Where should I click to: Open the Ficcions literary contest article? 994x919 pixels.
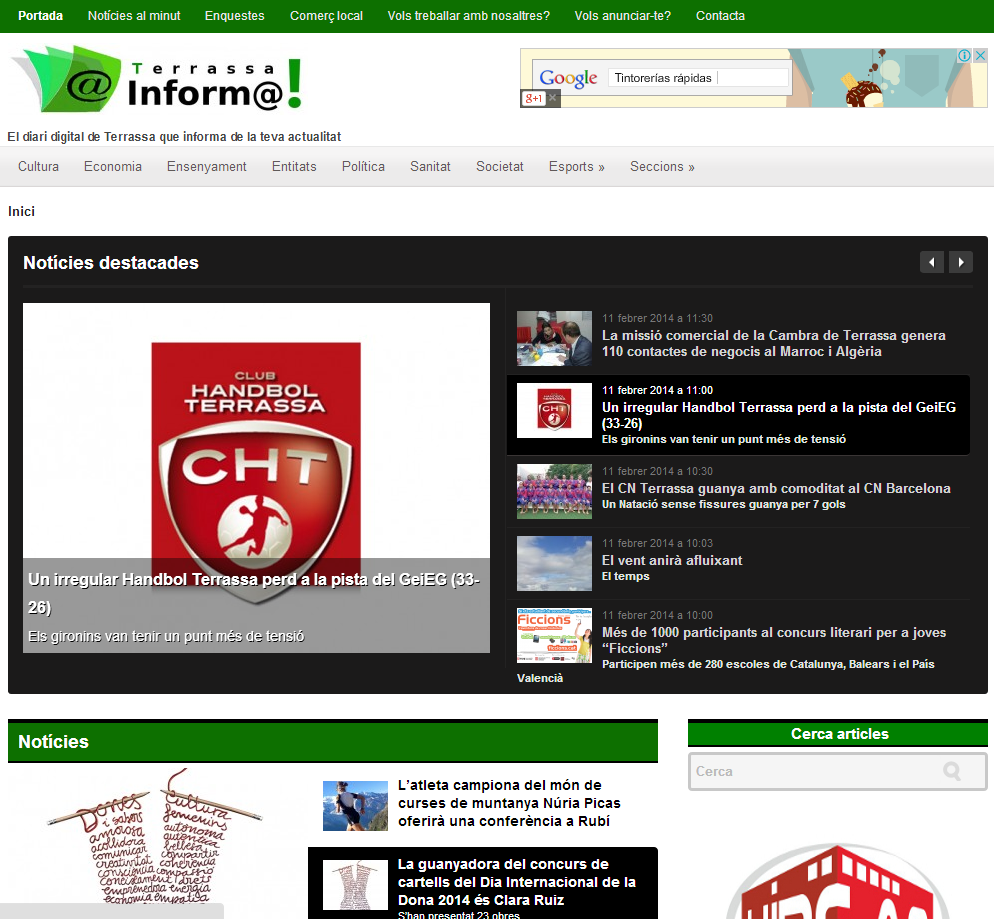(x=774, y=640)
